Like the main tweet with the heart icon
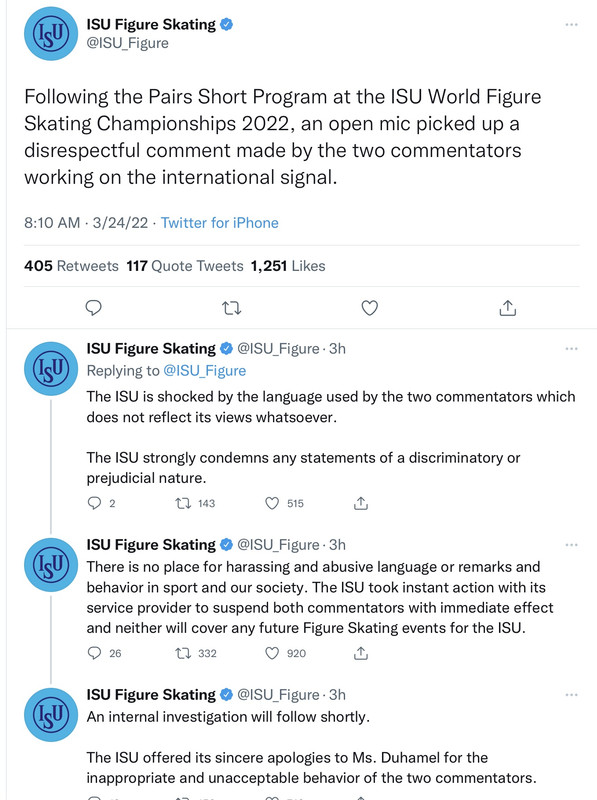 coord(369,308)
